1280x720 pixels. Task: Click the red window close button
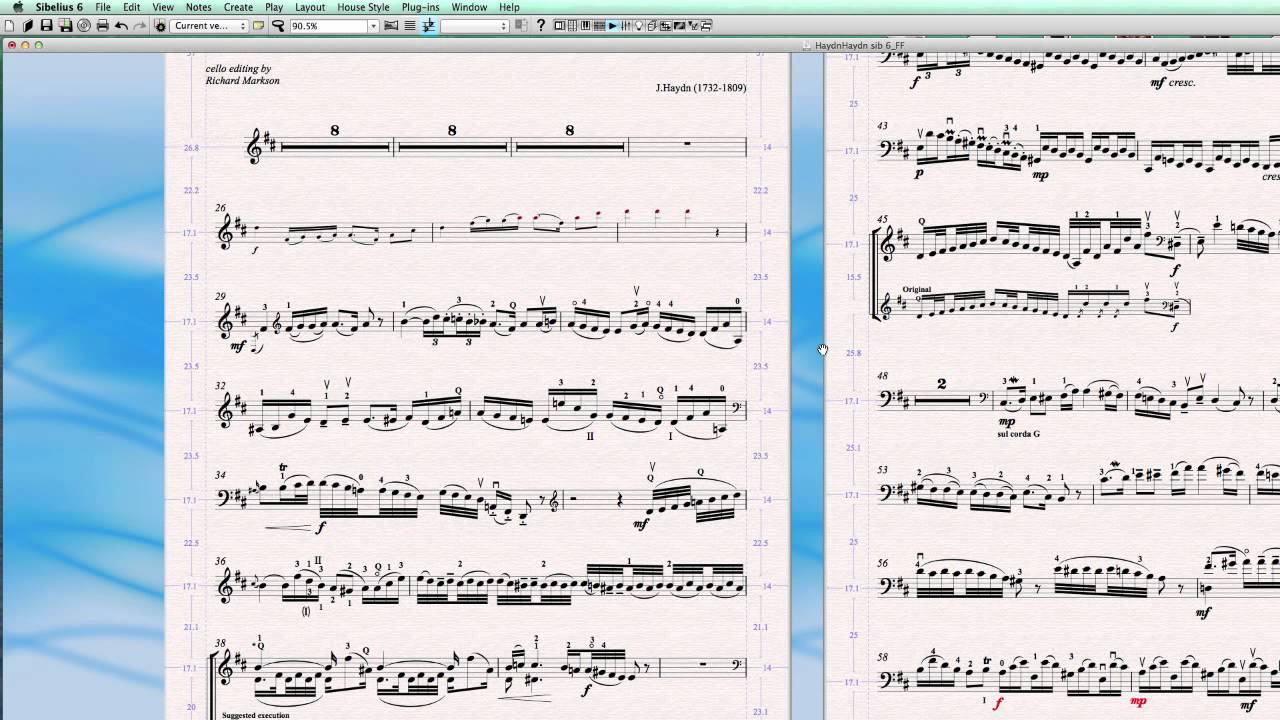click(11, 45)
